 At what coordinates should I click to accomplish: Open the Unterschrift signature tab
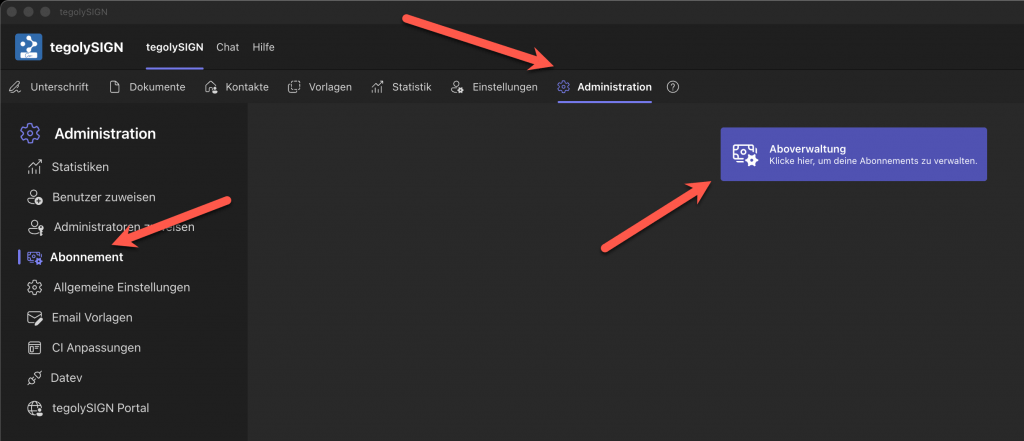click(49, 87)
